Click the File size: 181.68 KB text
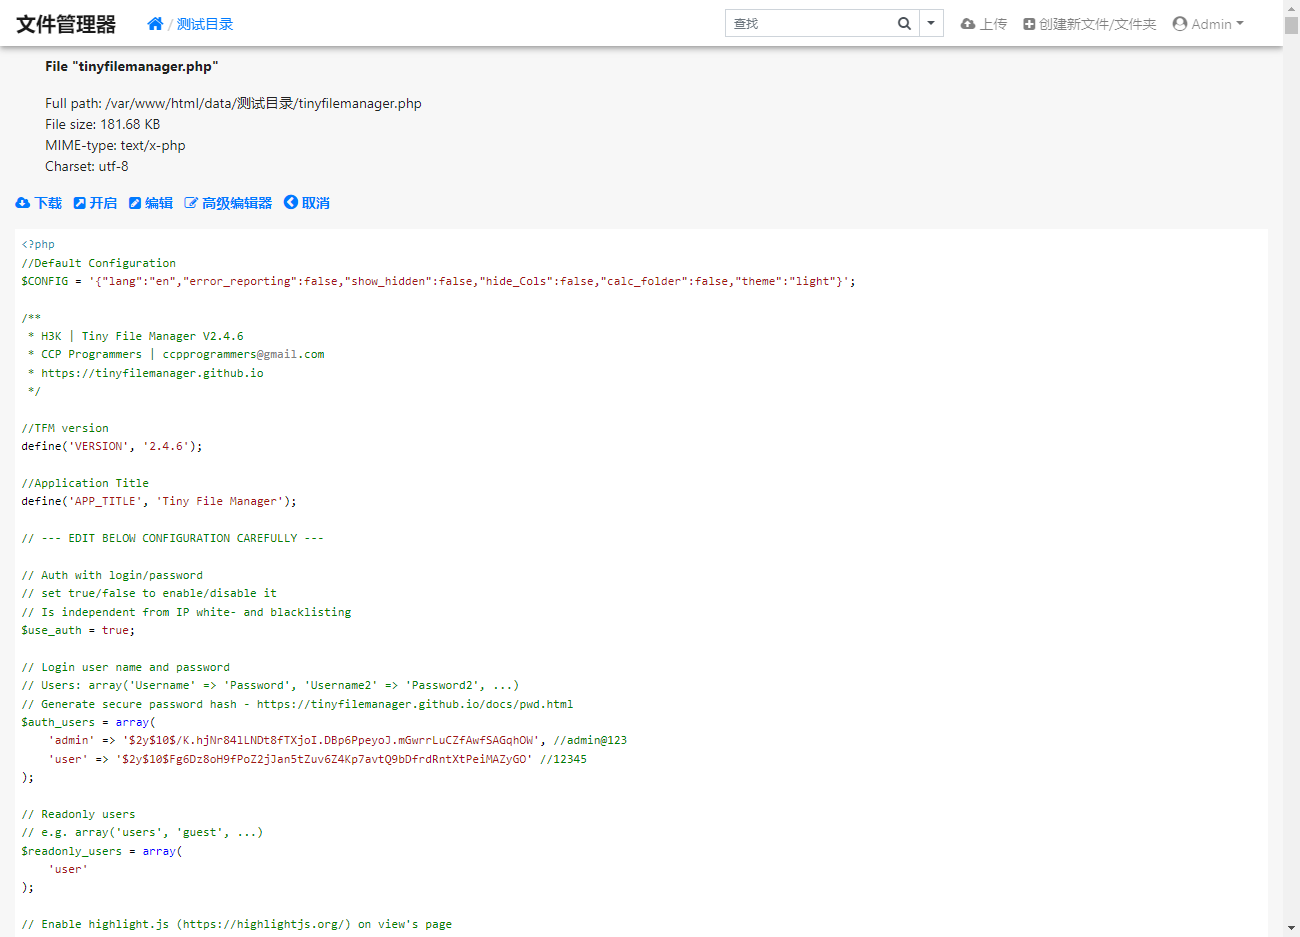Image resolution: width=1300 pixels, height=937 pixels. 102,124
